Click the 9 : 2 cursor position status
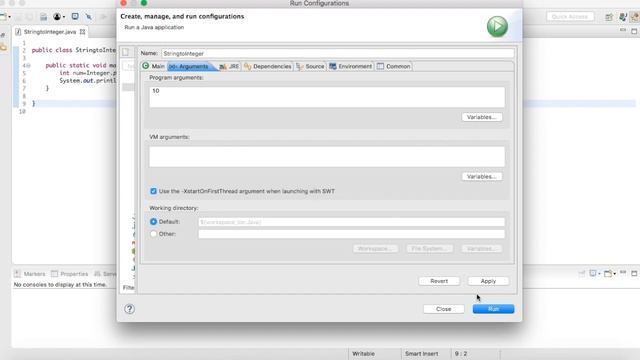The height and width of the screenshot is (360, 640). [461, 354]
